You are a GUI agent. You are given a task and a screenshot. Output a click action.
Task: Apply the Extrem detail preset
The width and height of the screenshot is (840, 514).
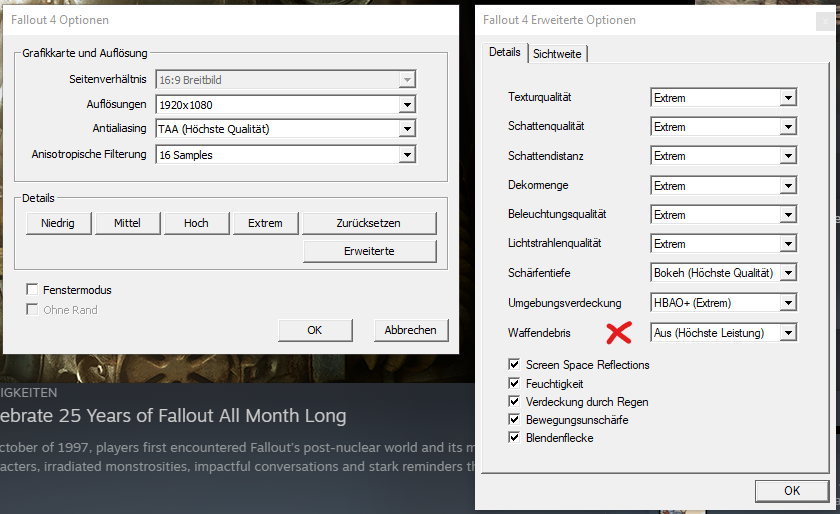[x=266, y=223]
